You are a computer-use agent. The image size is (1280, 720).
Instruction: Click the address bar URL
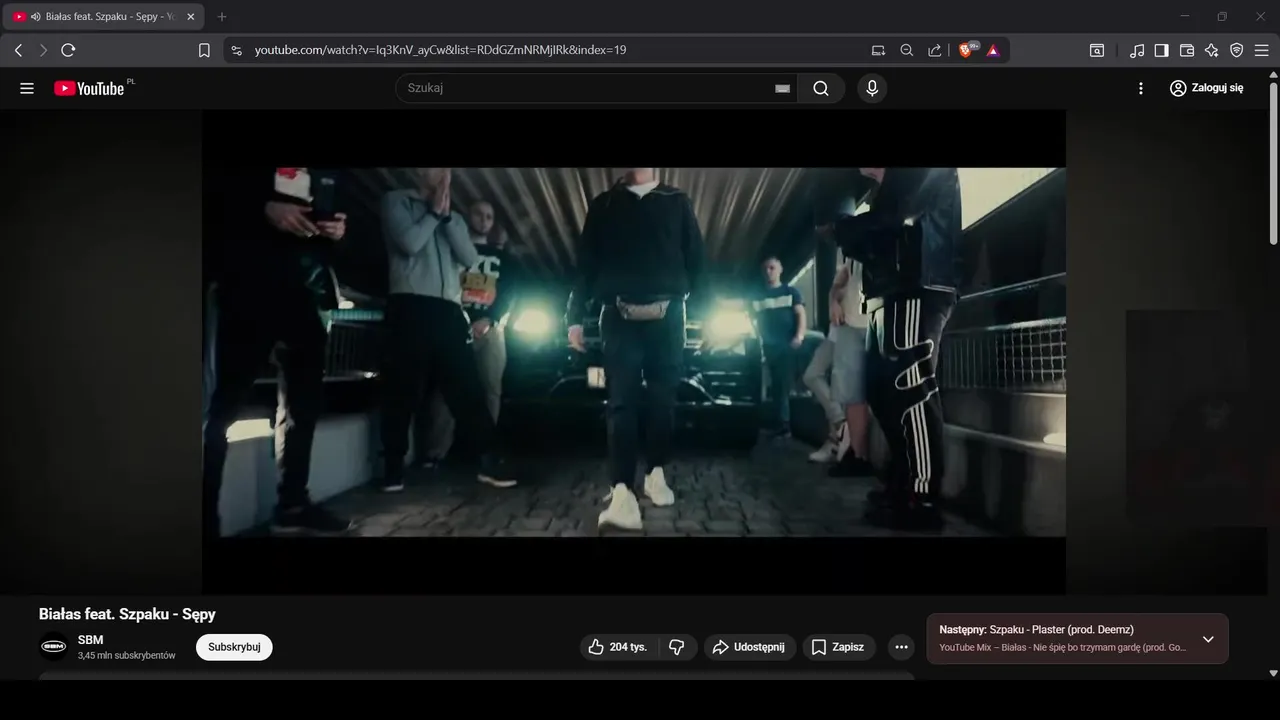[440, 50]
